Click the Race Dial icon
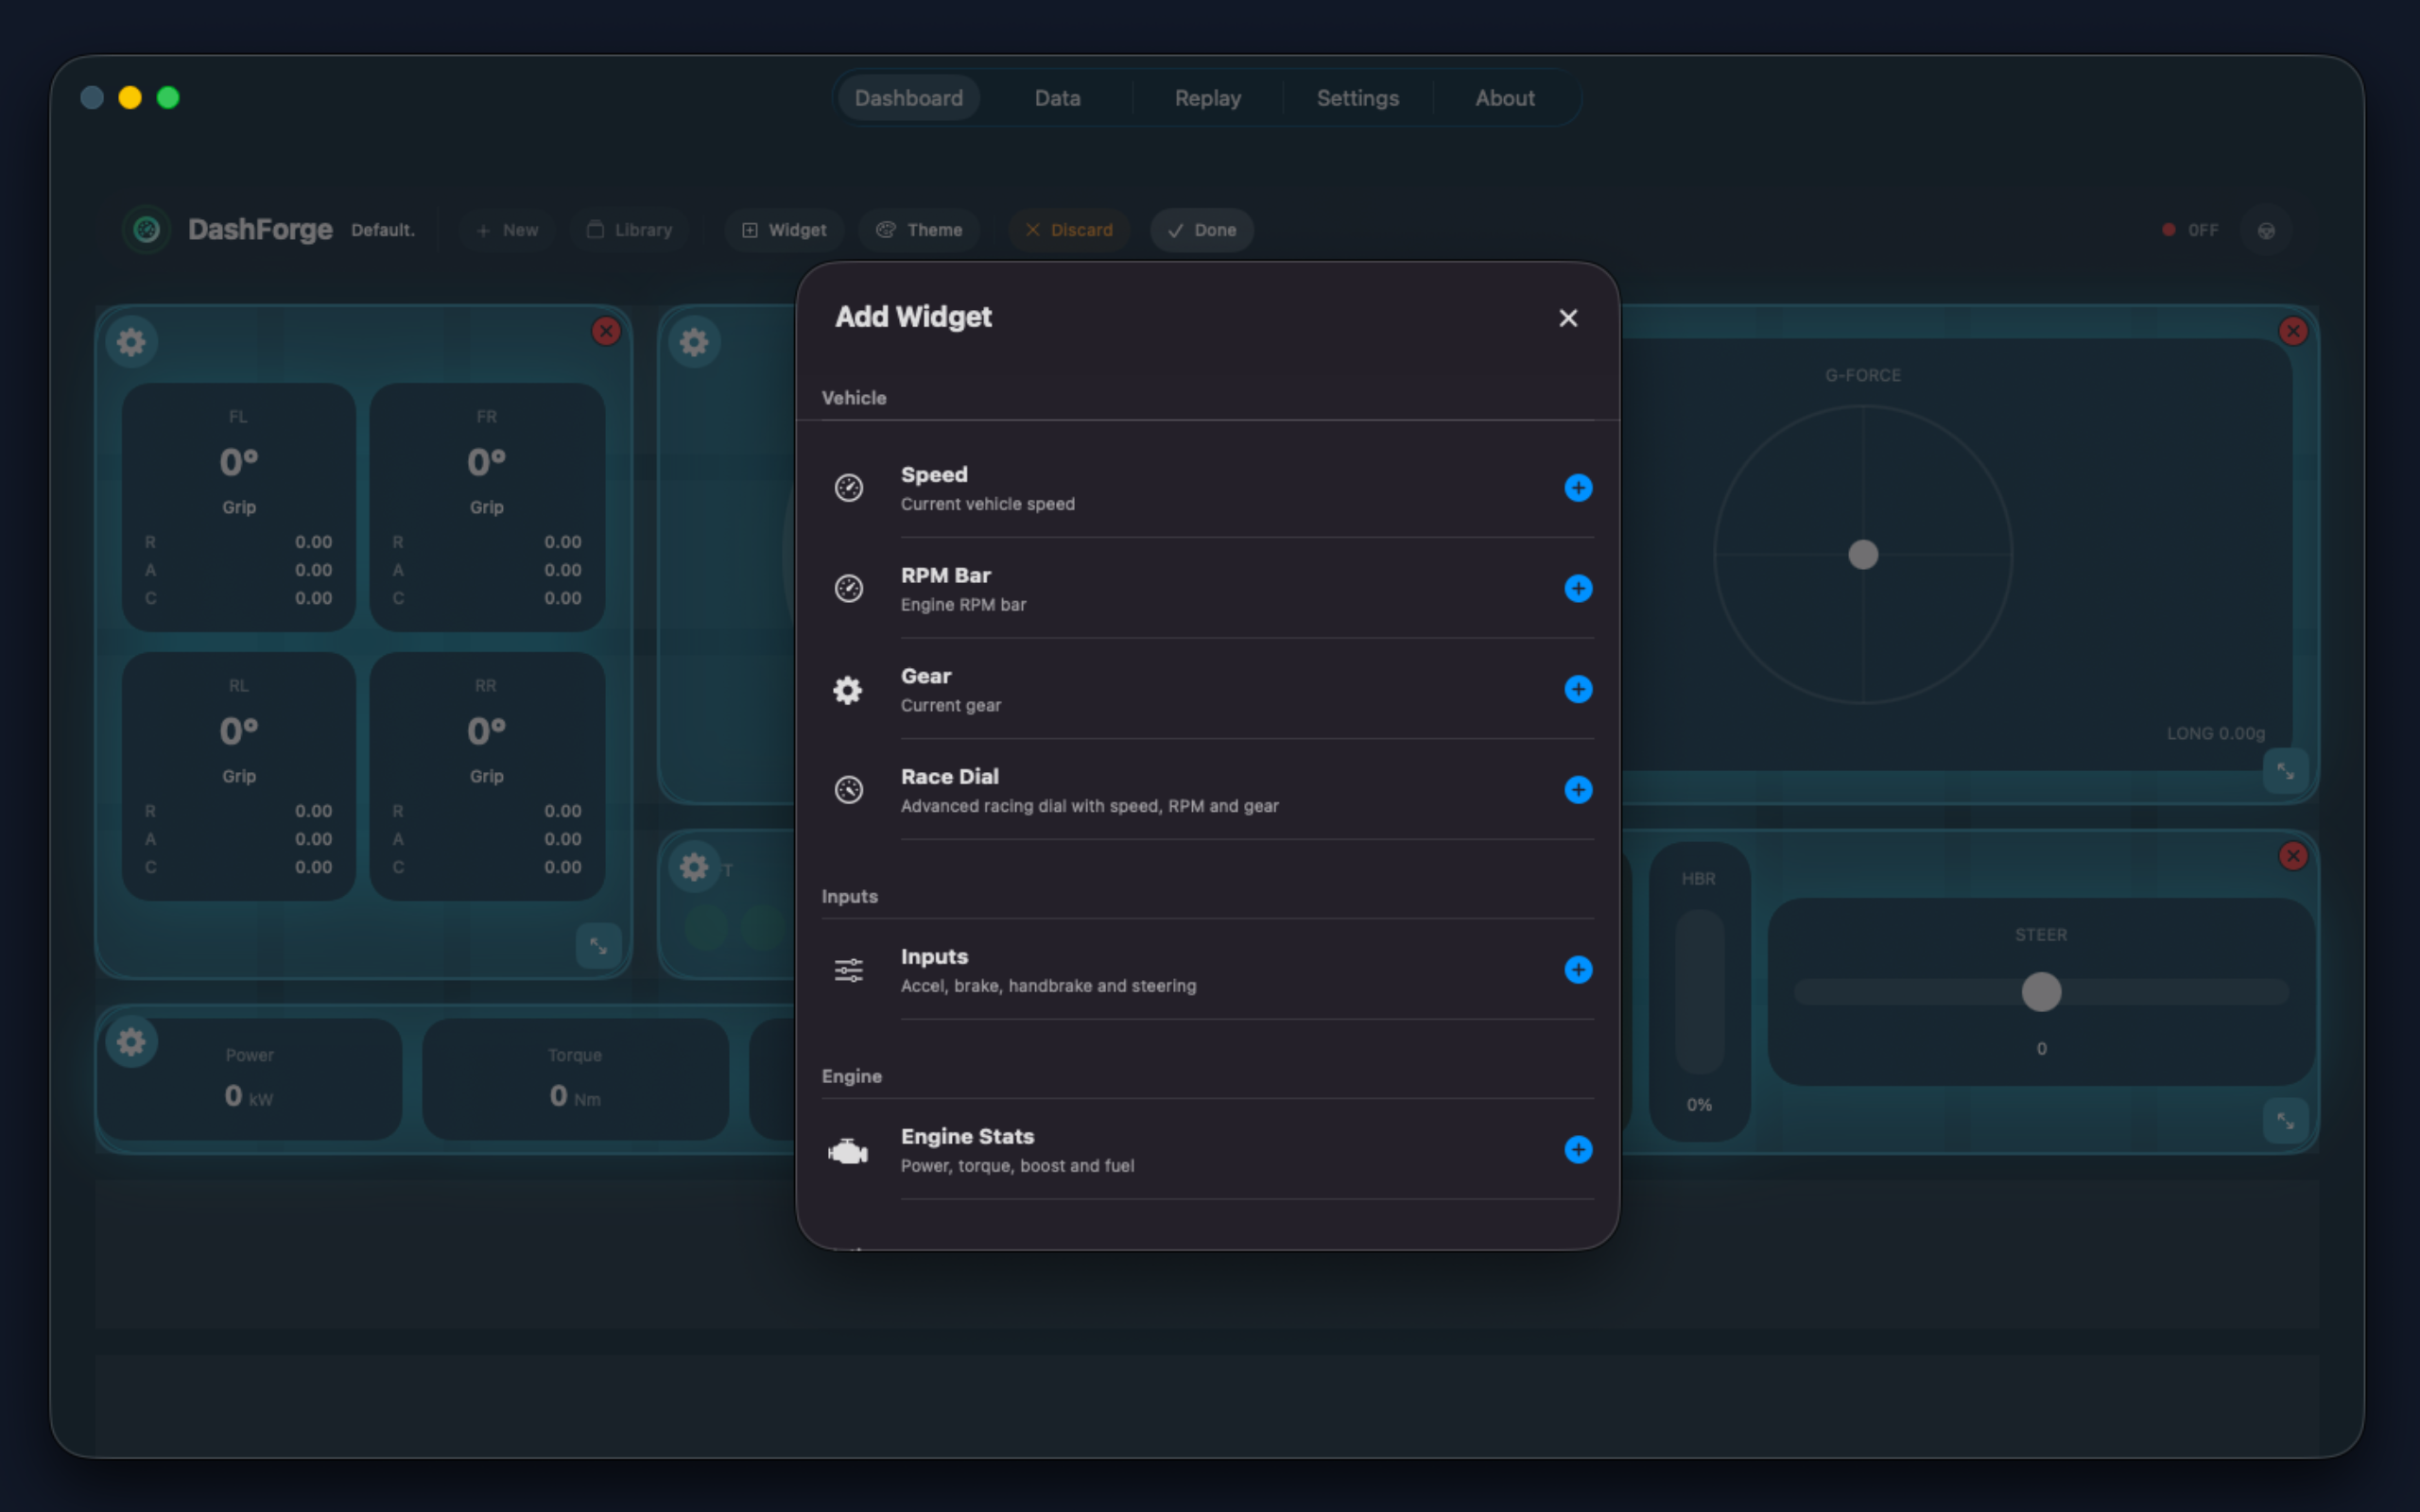2420x1512 pixels. point(849,790)
